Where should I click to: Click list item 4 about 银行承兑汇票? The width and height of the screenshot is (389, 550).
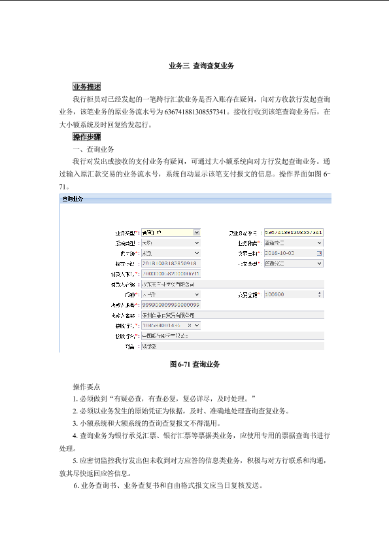pos(195,442)
